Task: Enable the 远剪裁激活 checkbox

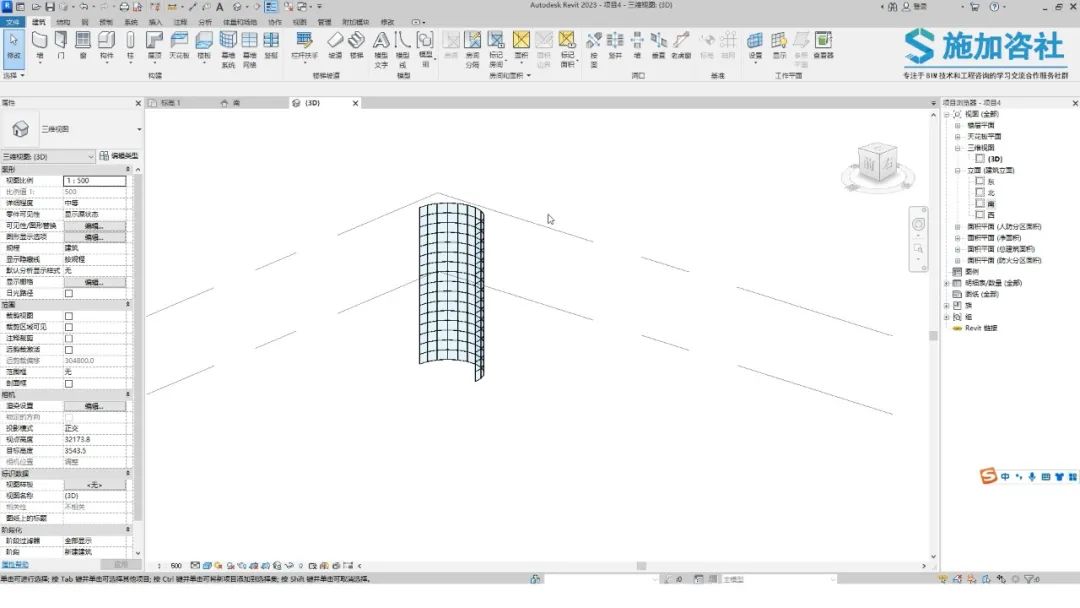Action: tap(69, 350)
